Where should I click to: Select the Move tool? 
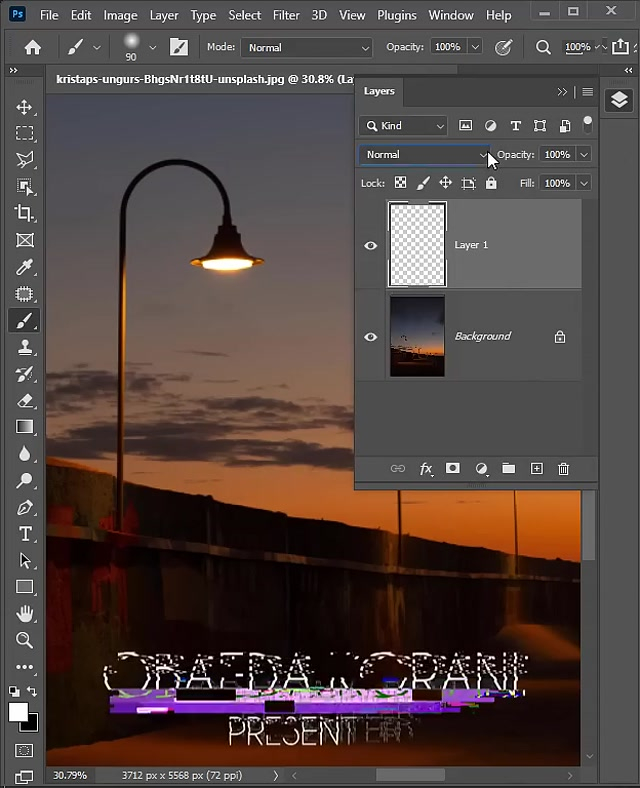click(25, 107)
